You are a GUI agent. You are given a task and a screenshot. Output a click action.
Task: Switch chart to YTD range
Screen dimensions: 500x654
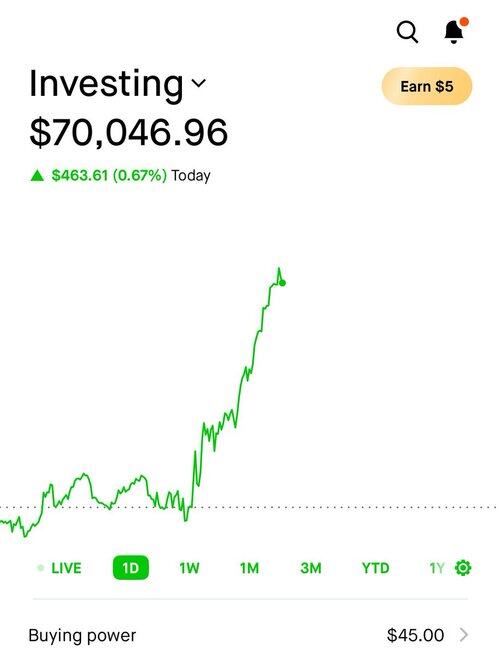375,568
